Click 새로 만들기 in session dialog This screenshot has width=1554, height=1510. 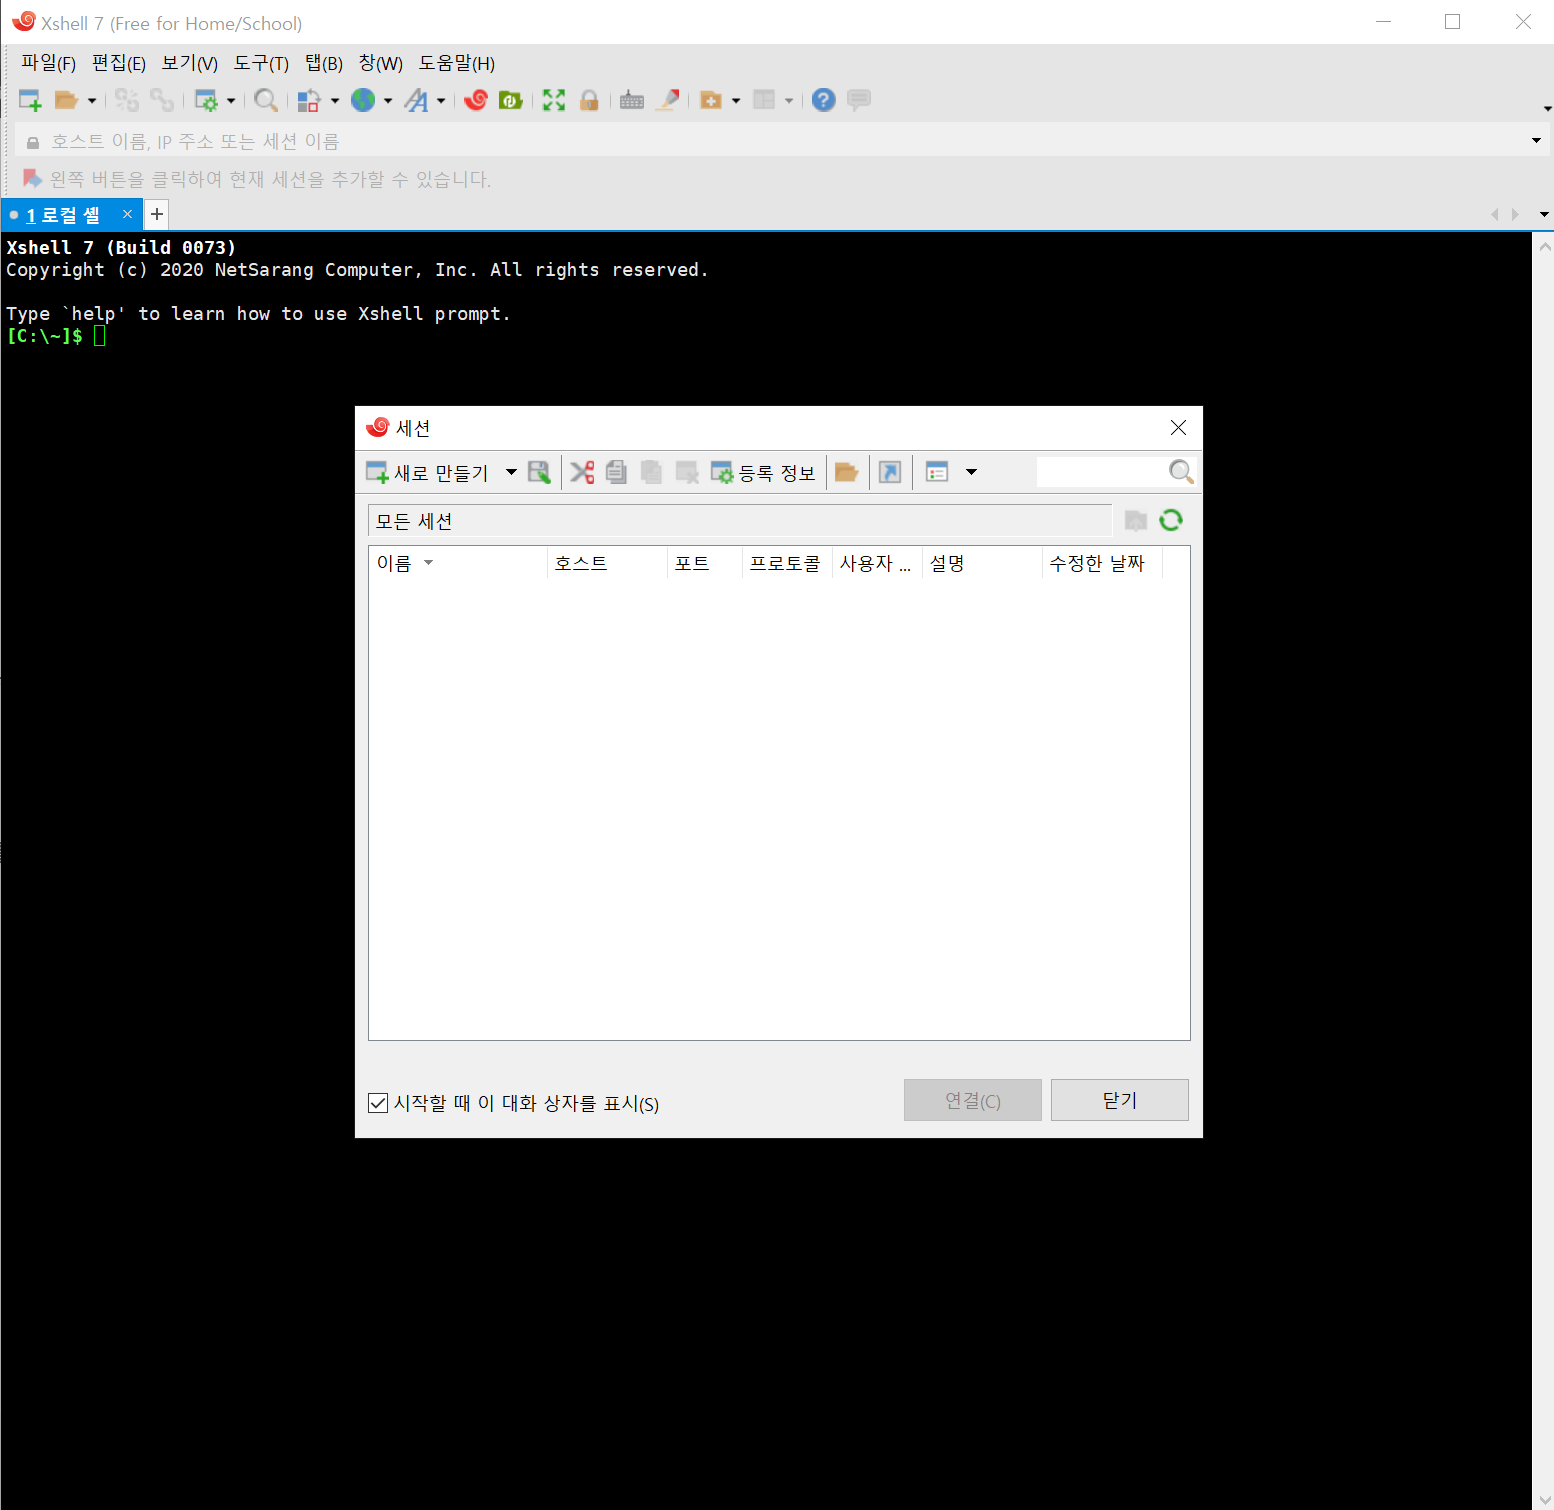(429, 472)
